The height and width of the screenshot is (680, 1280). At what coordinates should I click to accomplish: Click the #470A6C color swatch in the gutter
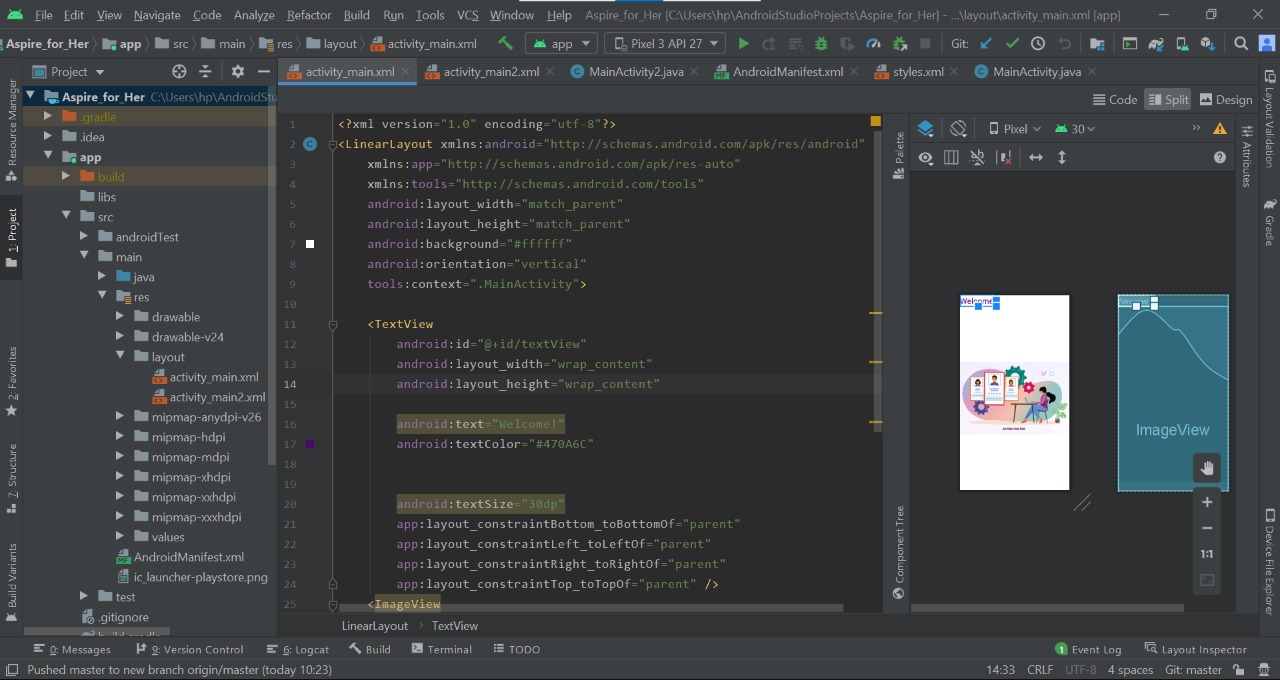(x=310, y=444)
